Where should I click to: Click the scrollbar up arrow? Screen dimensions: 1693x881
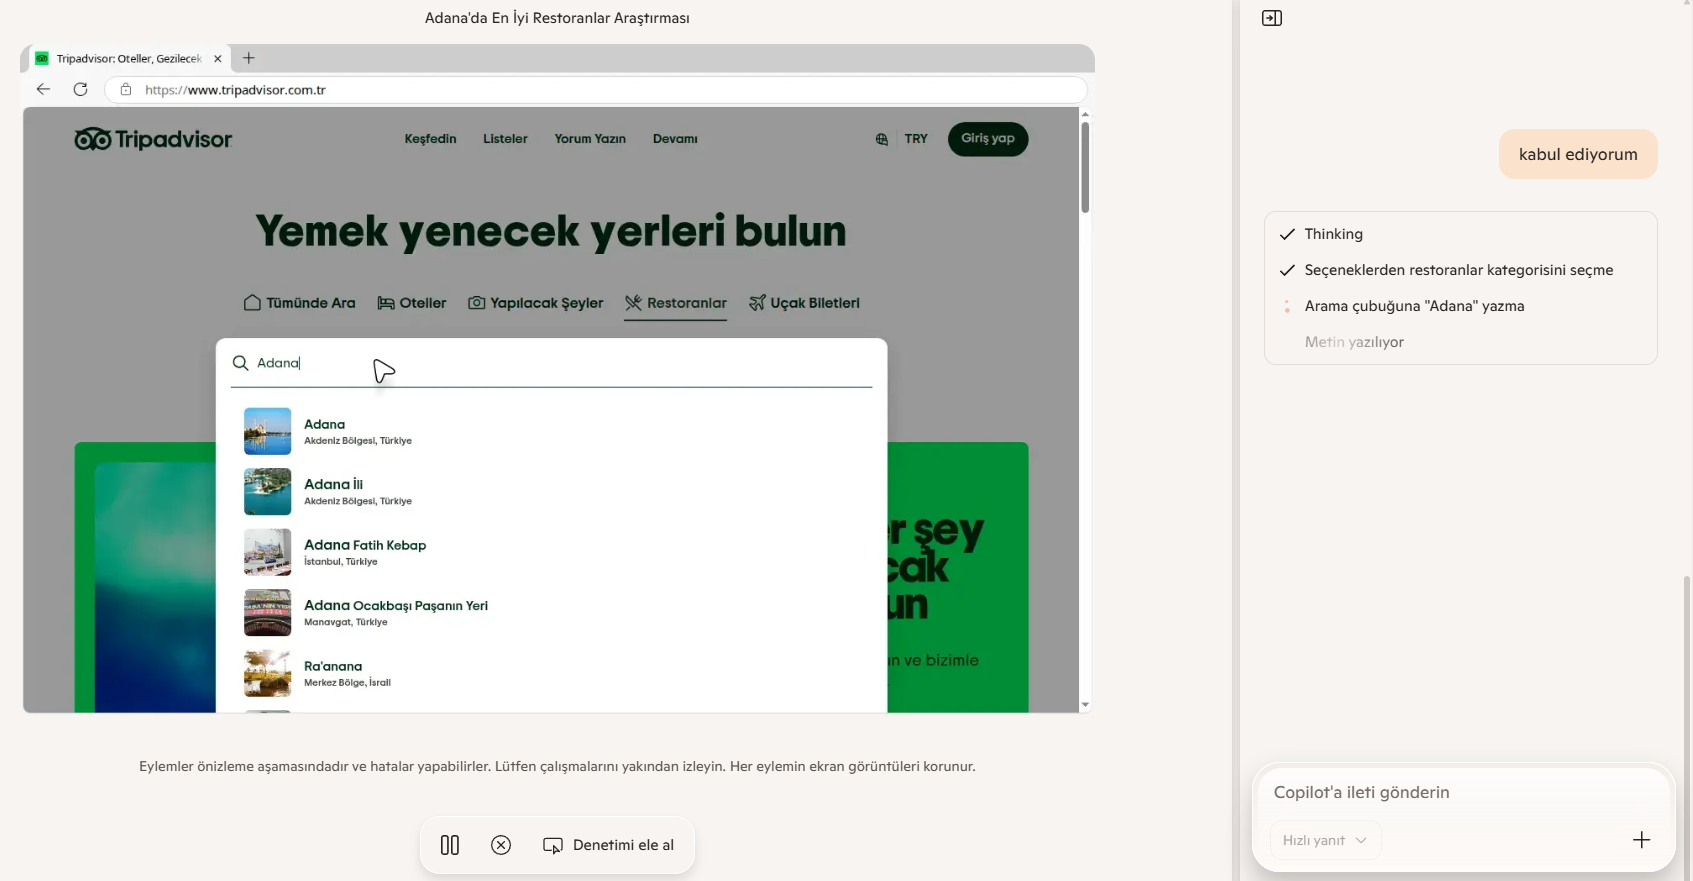click(1085, 114)
